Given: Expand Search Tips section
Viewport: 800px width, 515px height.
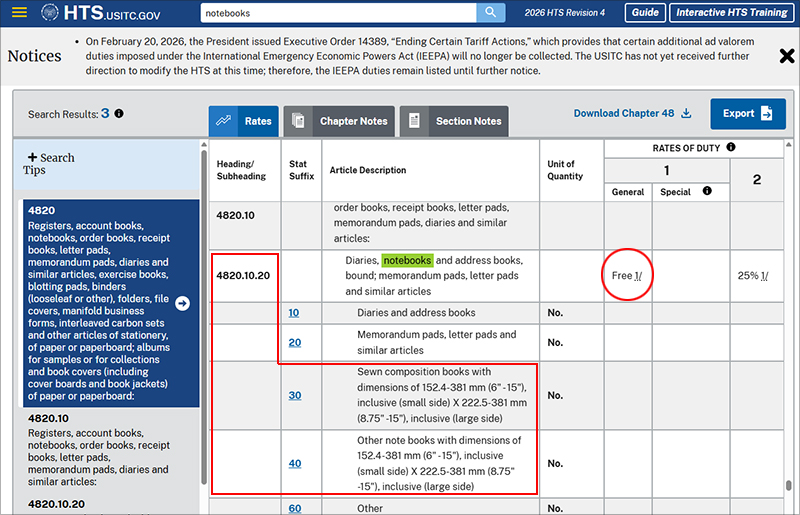Looking at the screenshot, I should pos(50,164).
